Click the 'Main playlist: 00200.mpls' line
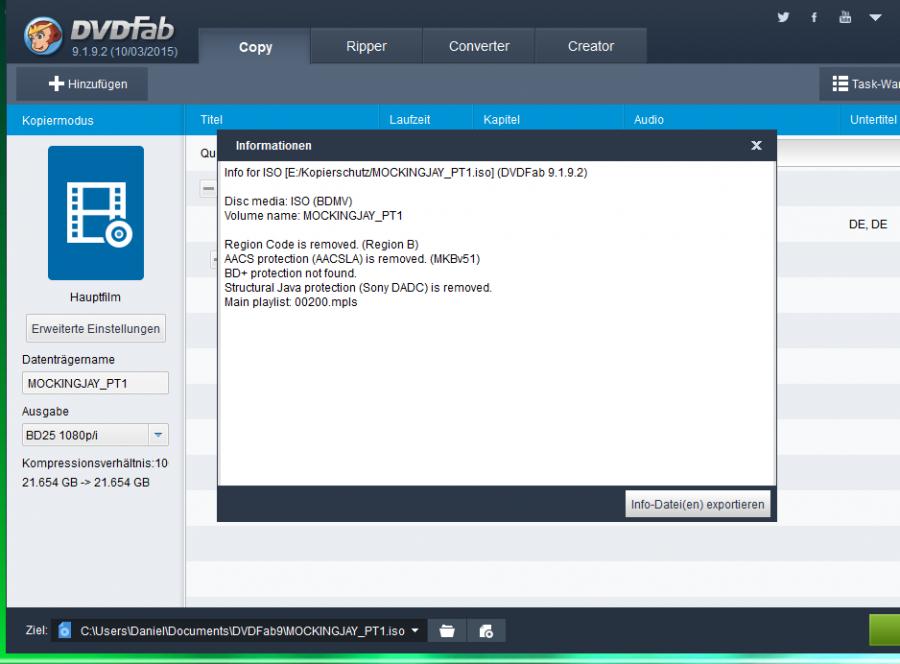This screenshot has width=900, height=664. pyautogui.click(x=290, y=302)
